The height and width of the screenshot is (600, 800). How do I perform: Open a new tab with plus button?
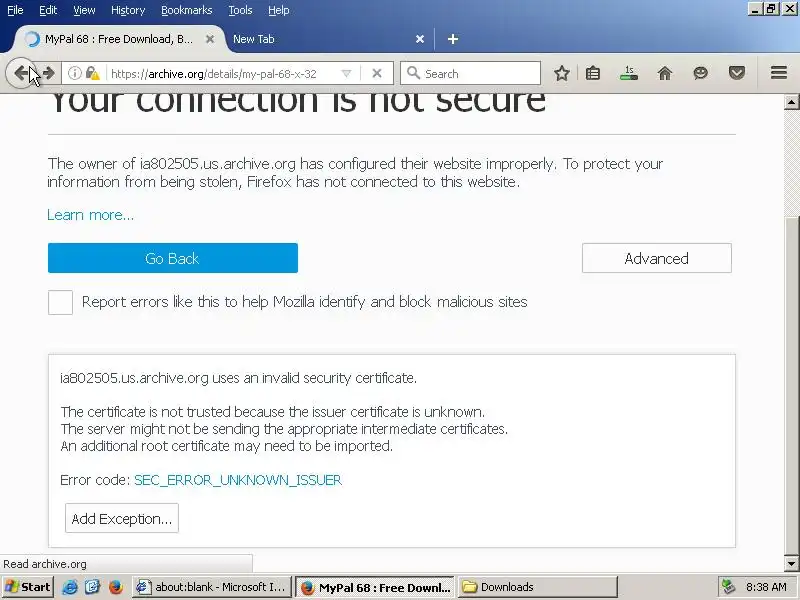[453, 39]
